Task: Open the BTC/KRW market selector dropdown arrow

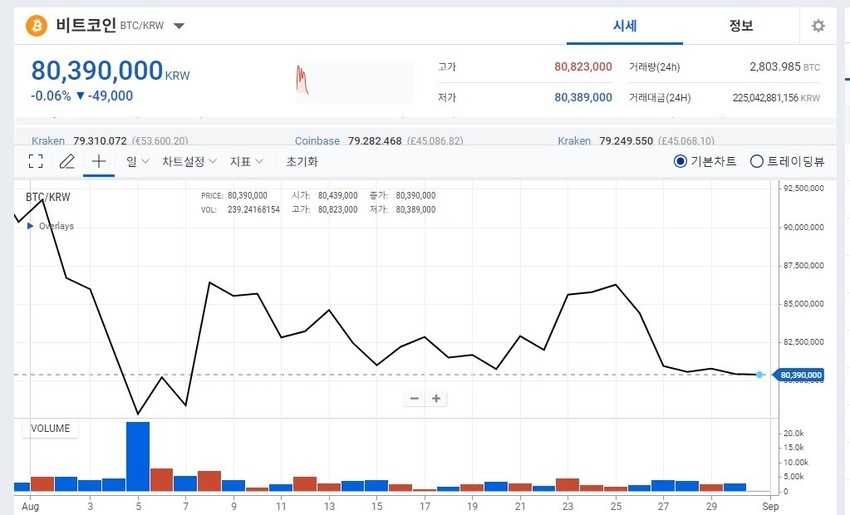Action: [179, 25]
